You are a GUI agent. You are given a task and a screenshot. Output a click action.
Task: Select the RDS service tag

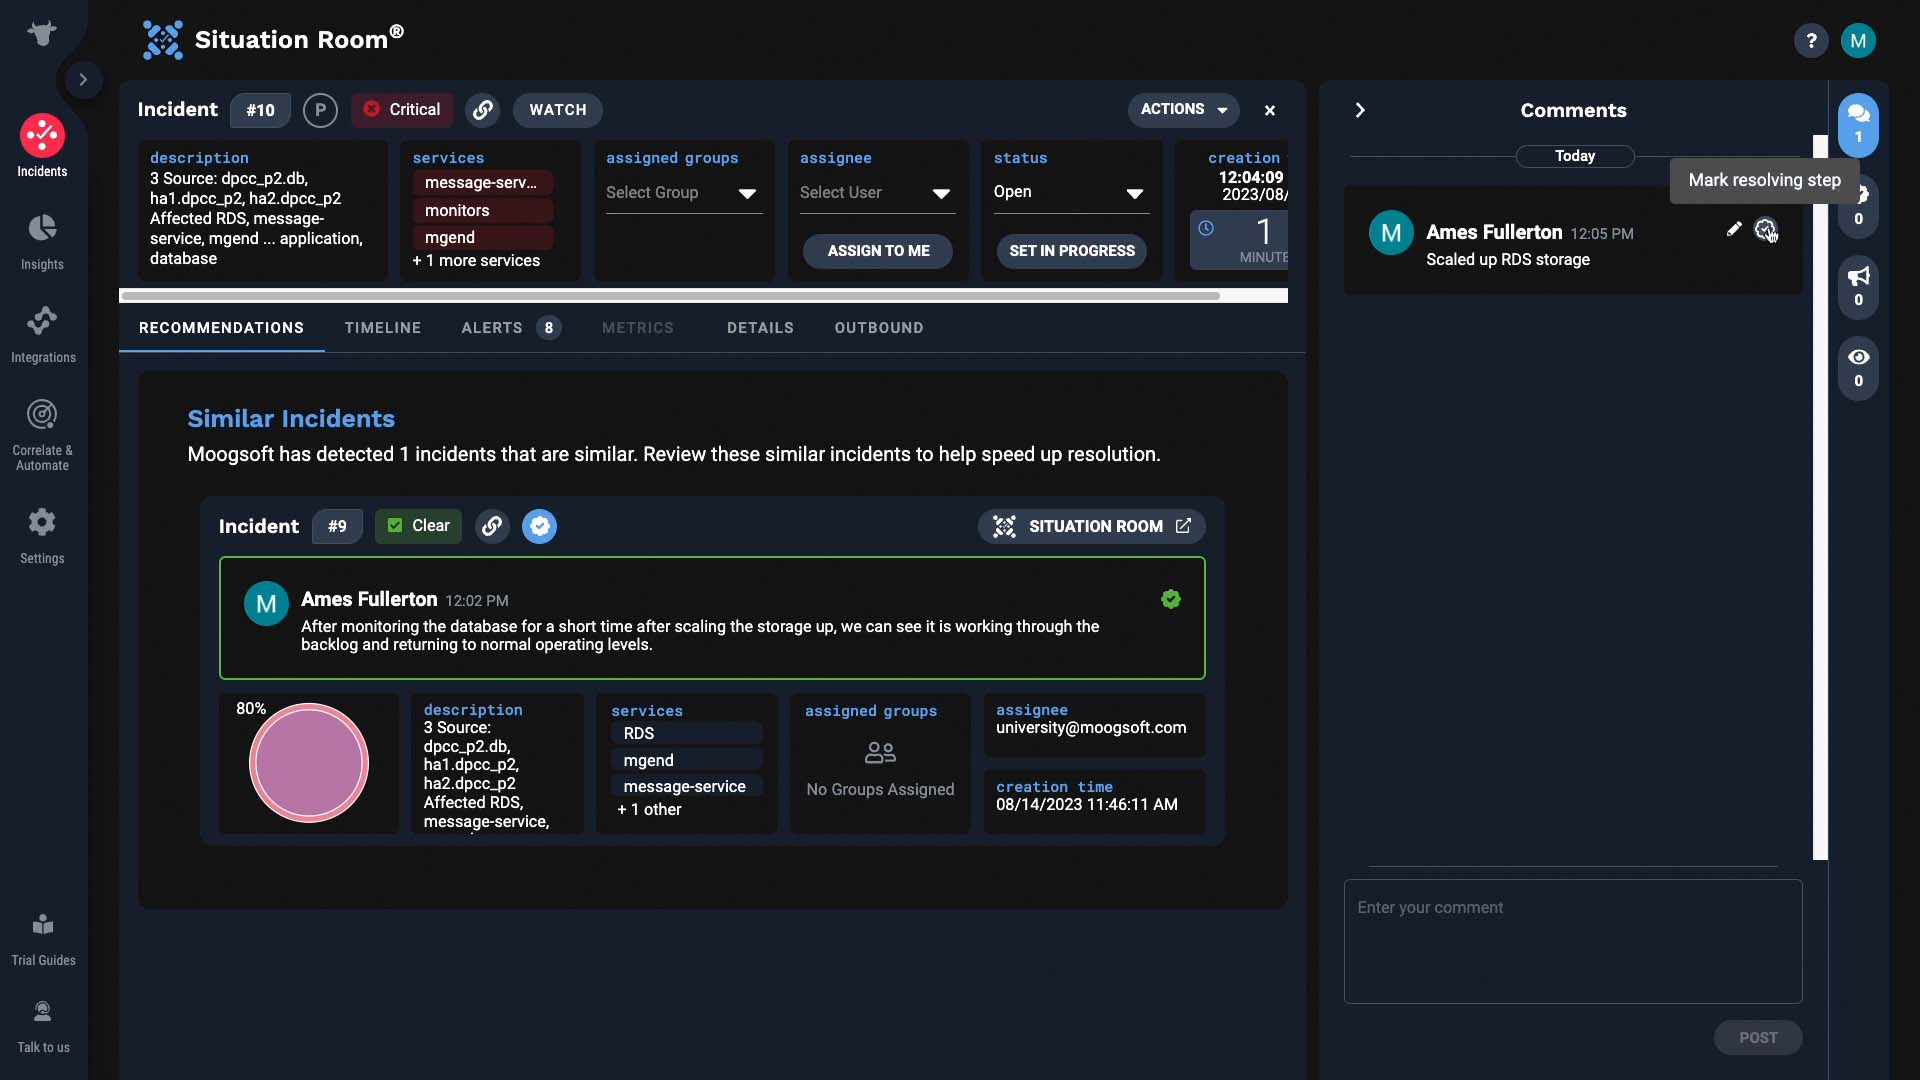click(x=686, y=733)
